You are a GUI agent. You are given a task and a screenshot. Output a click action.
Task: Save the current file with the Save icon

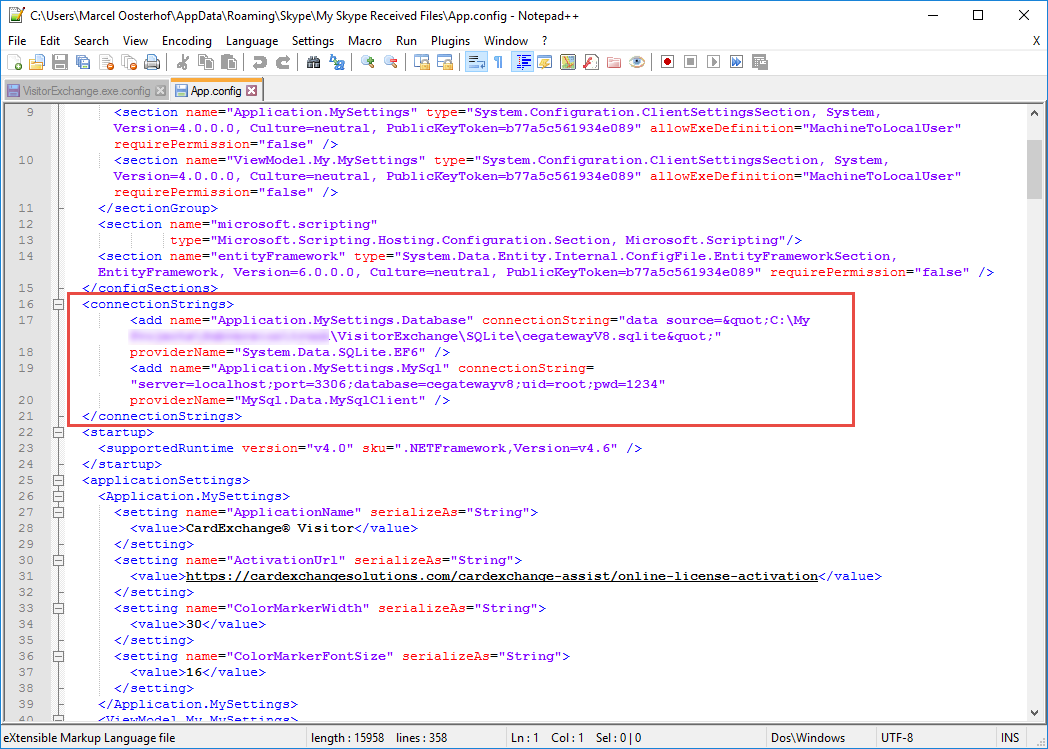pyautogui.click(x=60, y=63)
